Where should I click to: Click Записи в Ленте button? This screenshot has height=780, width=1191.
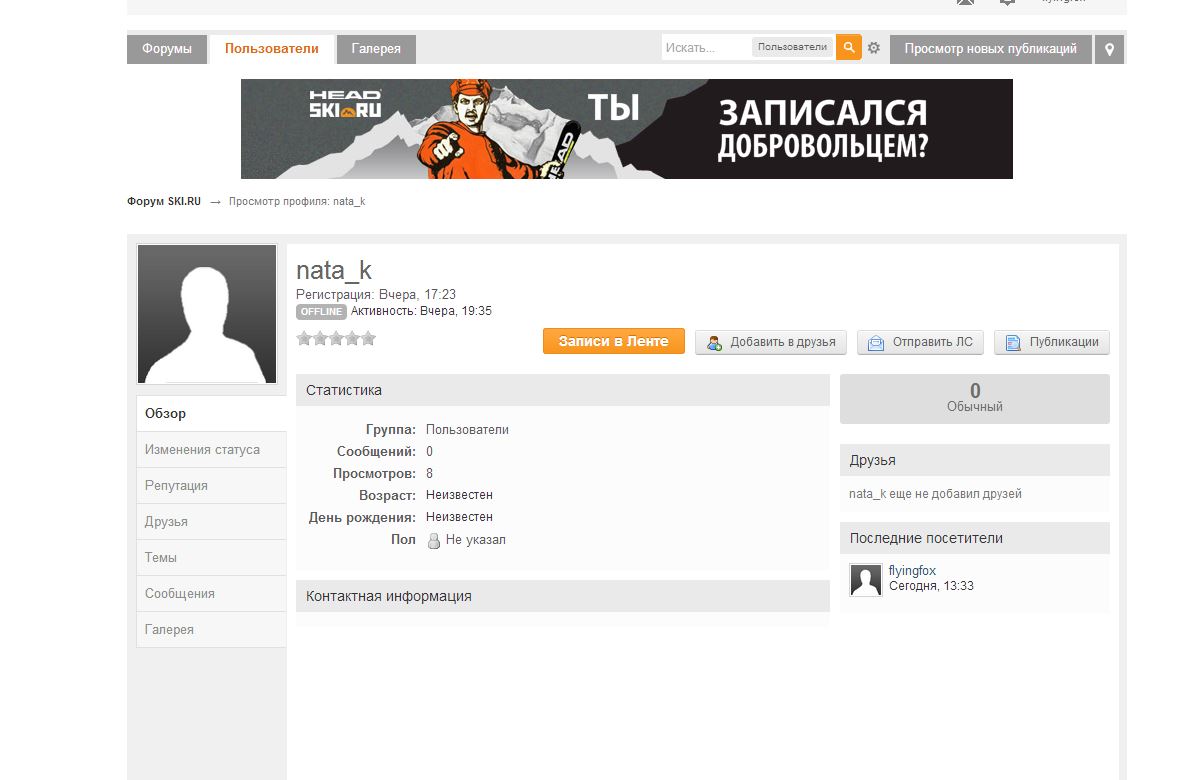[614, 342]
